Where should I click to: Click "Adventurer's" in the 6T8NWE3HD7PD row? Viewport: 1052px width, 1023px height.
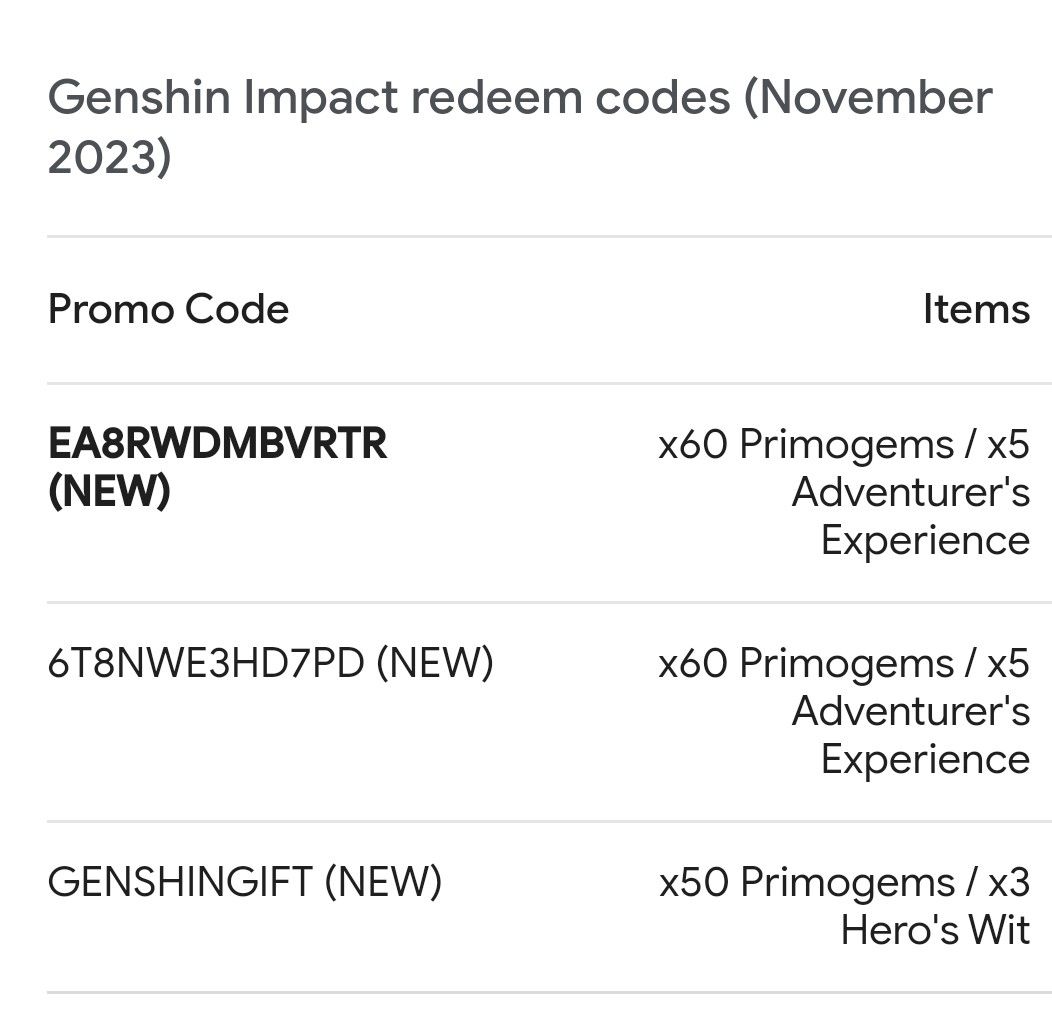[911, 711]
